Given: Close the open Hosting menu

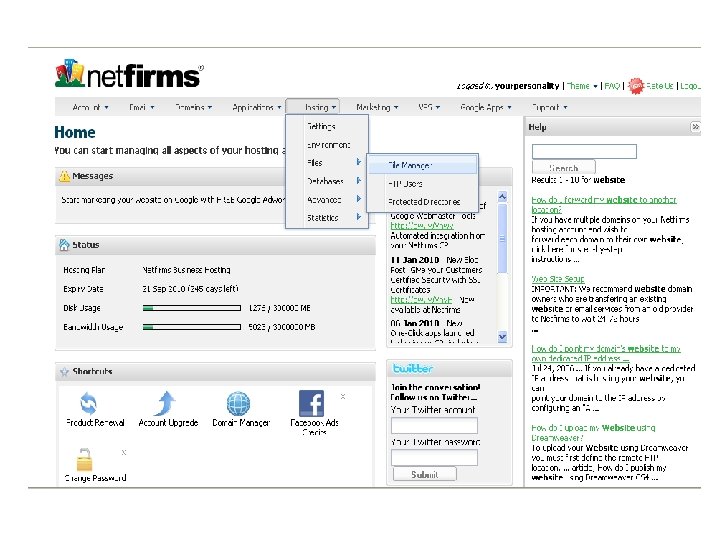Looking at the screenshot, I should [x=312, y=107].
